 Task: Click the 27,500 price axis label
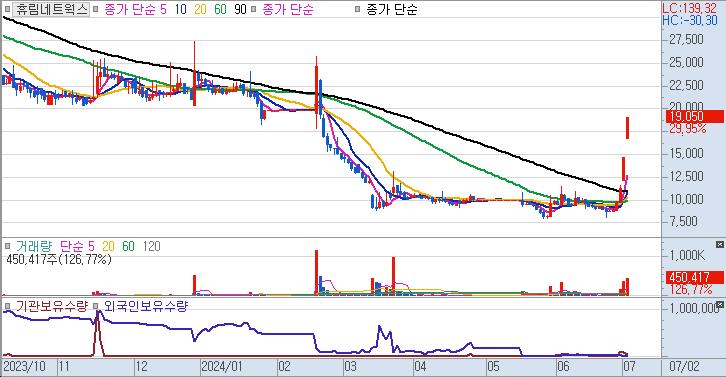[686, 39]
